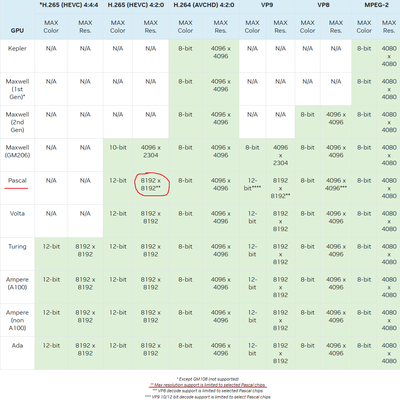Click the underlined max resolution Pascal footnote
The width and height of the screenshot is (400, 400).
208,385
